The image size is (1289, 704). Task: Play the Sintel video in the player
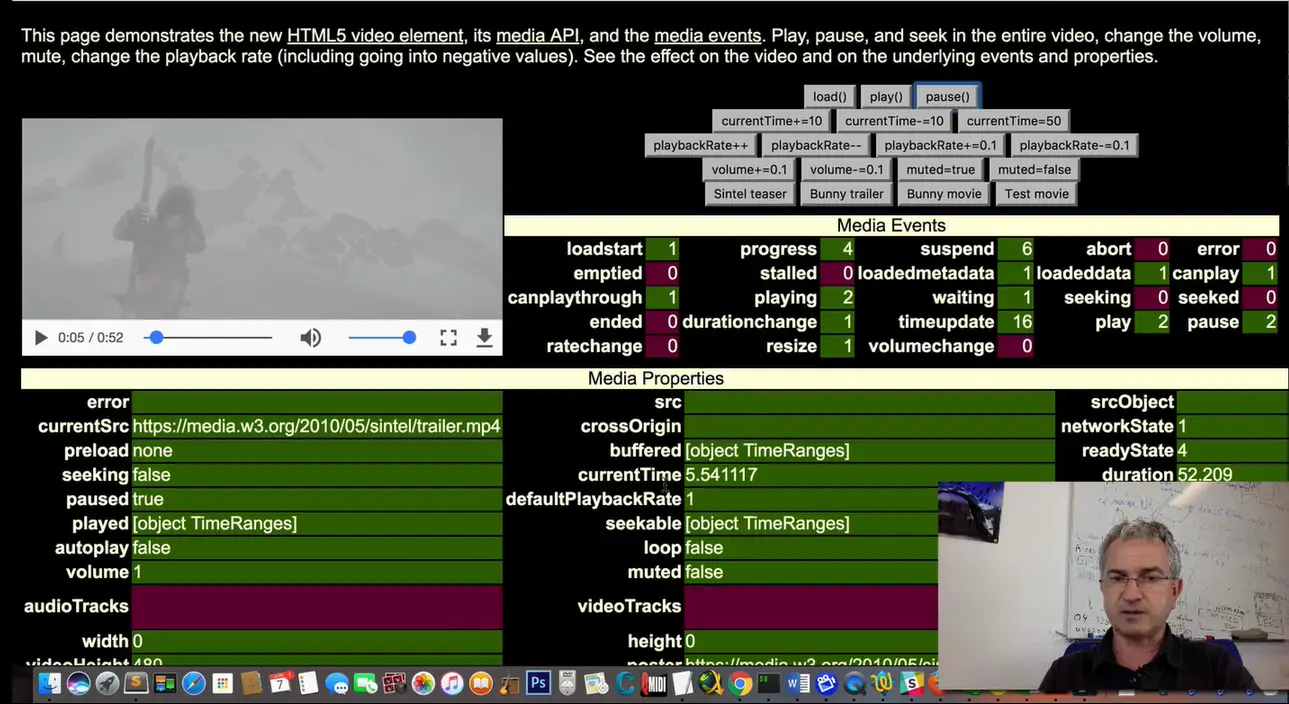tap(41, 338)
